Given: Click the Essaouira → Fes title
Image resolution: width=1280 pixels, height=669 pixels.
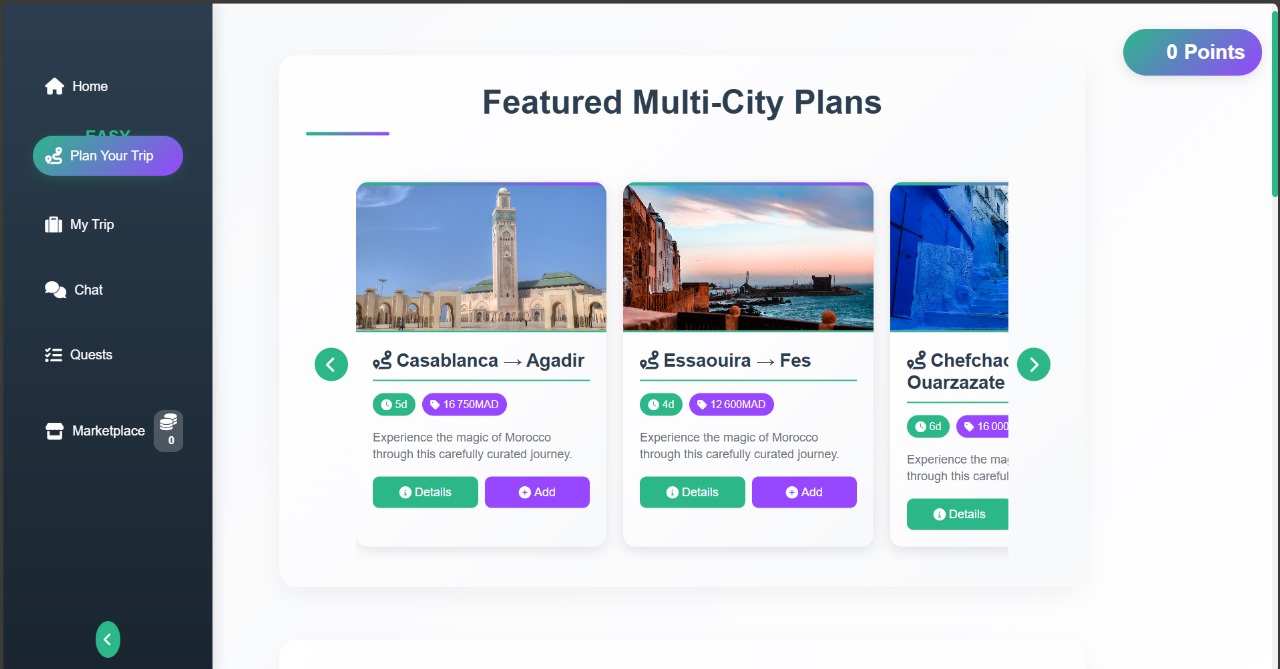Looking at the screenshot, I should [x=737, y=361].
